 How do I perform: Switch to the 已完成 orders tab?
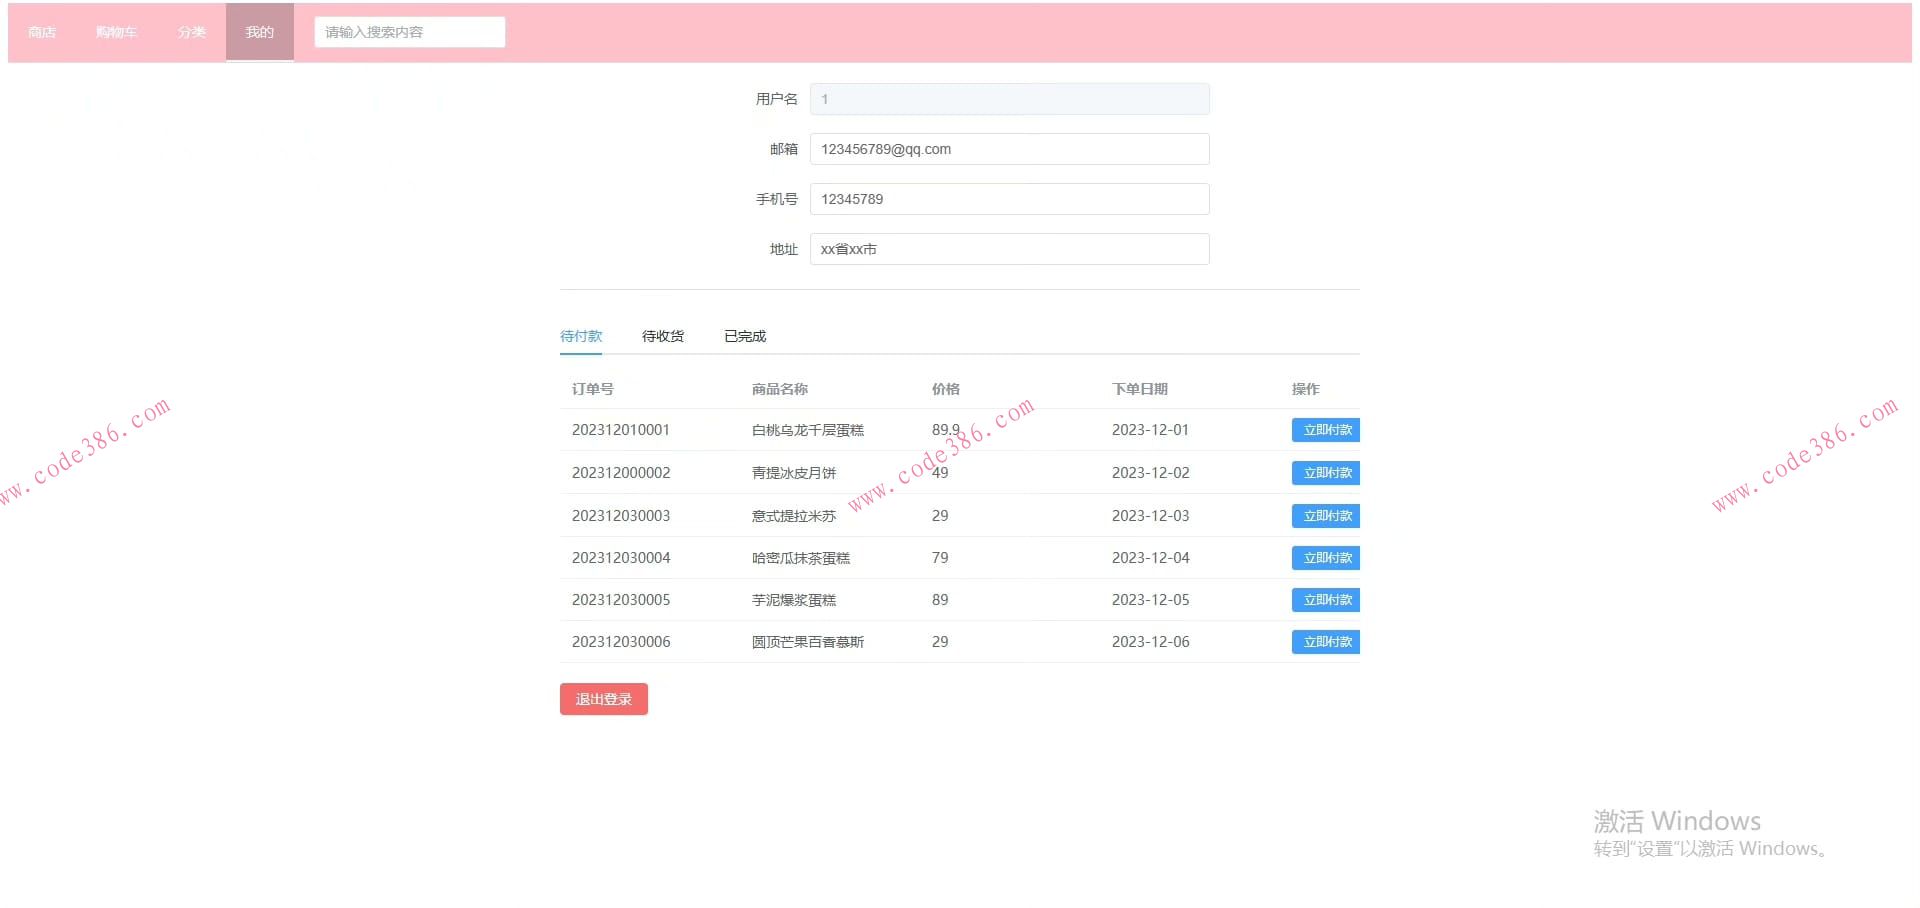point(744,335)
